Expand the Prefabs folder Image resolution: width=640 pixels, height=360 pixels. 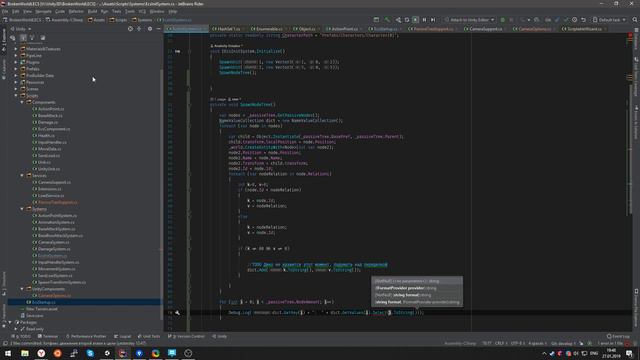point(16,69)
